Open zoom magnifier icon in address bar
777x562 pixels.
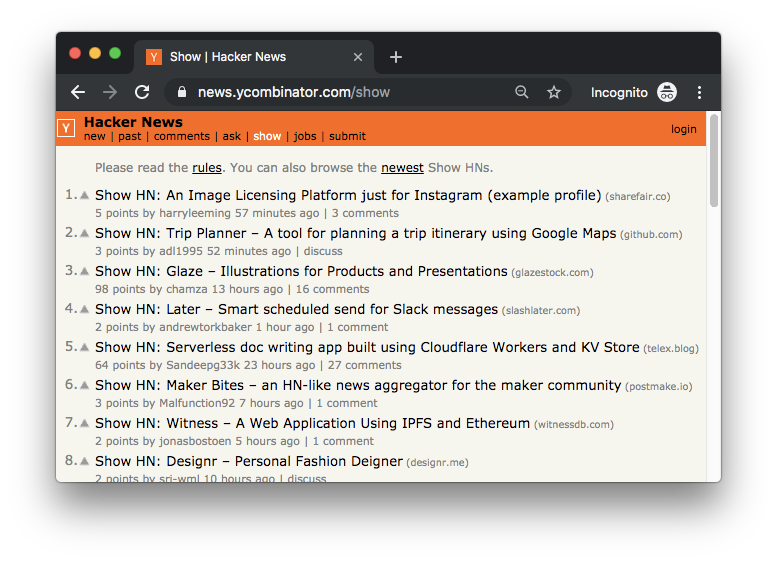click(x=522, y=92)
